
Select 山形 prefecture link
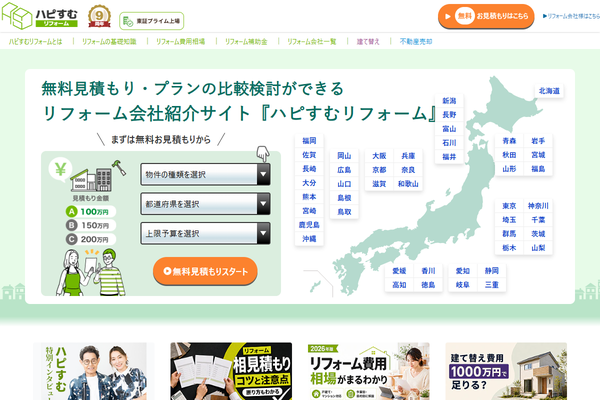click(509, 169)
